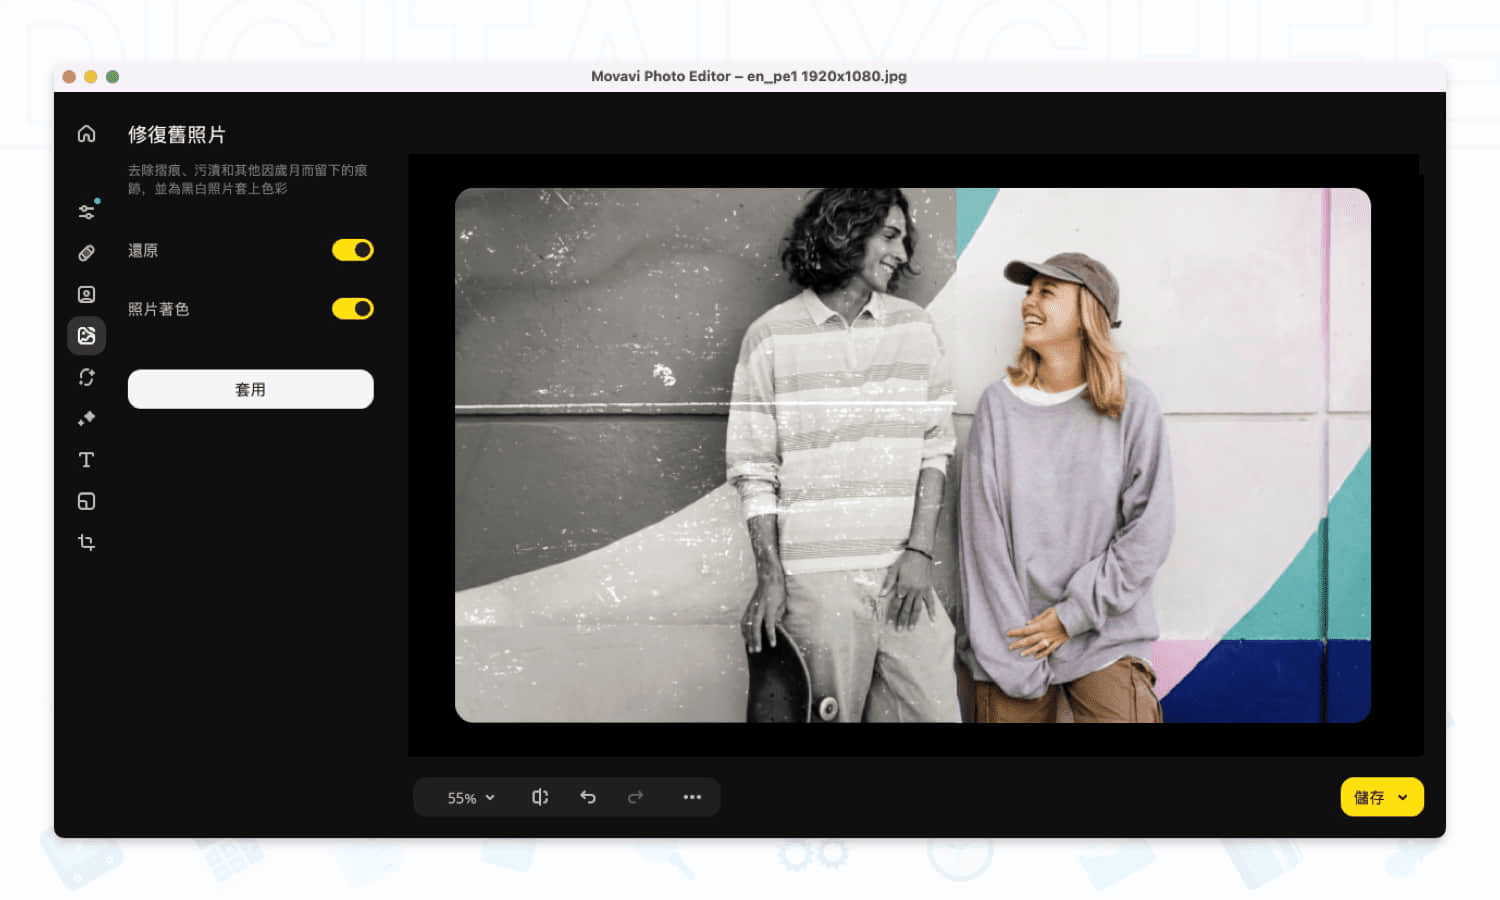Open the more options ellipsis menu
Image resolution: width=1500 pixels, height=900 pixels.
[x=692, y=797]
